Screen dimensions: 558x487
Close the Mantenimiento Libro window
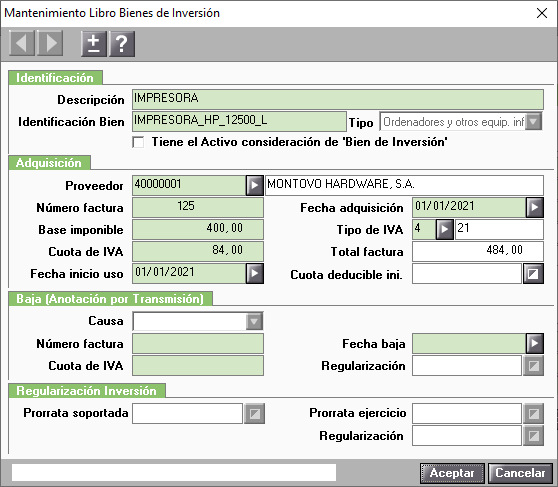click(x=542, y=13)
